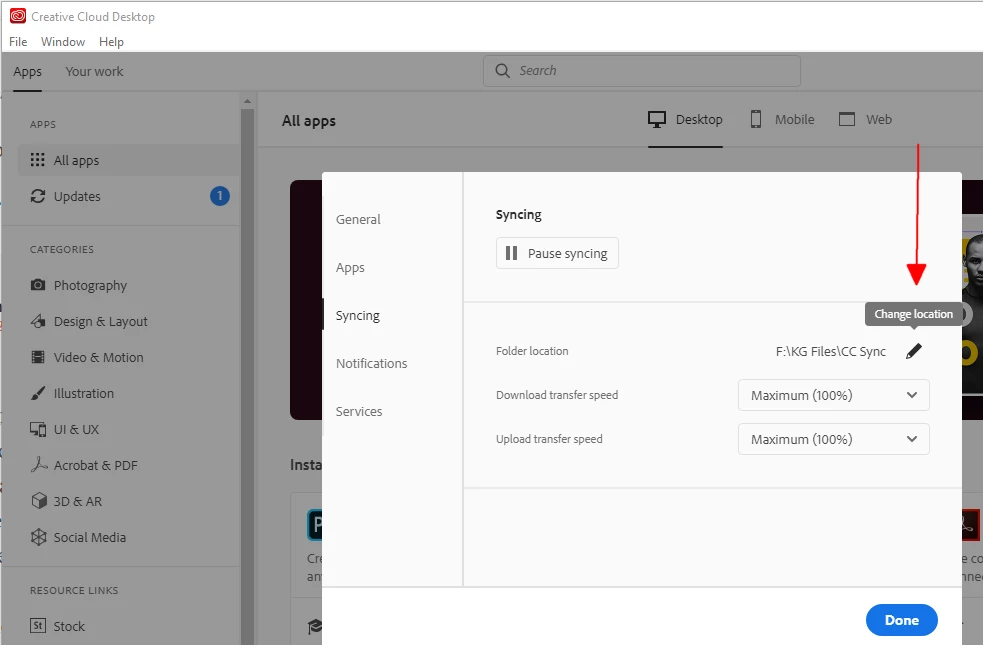Click the Updates refresh icon

[x=38, y=196]
